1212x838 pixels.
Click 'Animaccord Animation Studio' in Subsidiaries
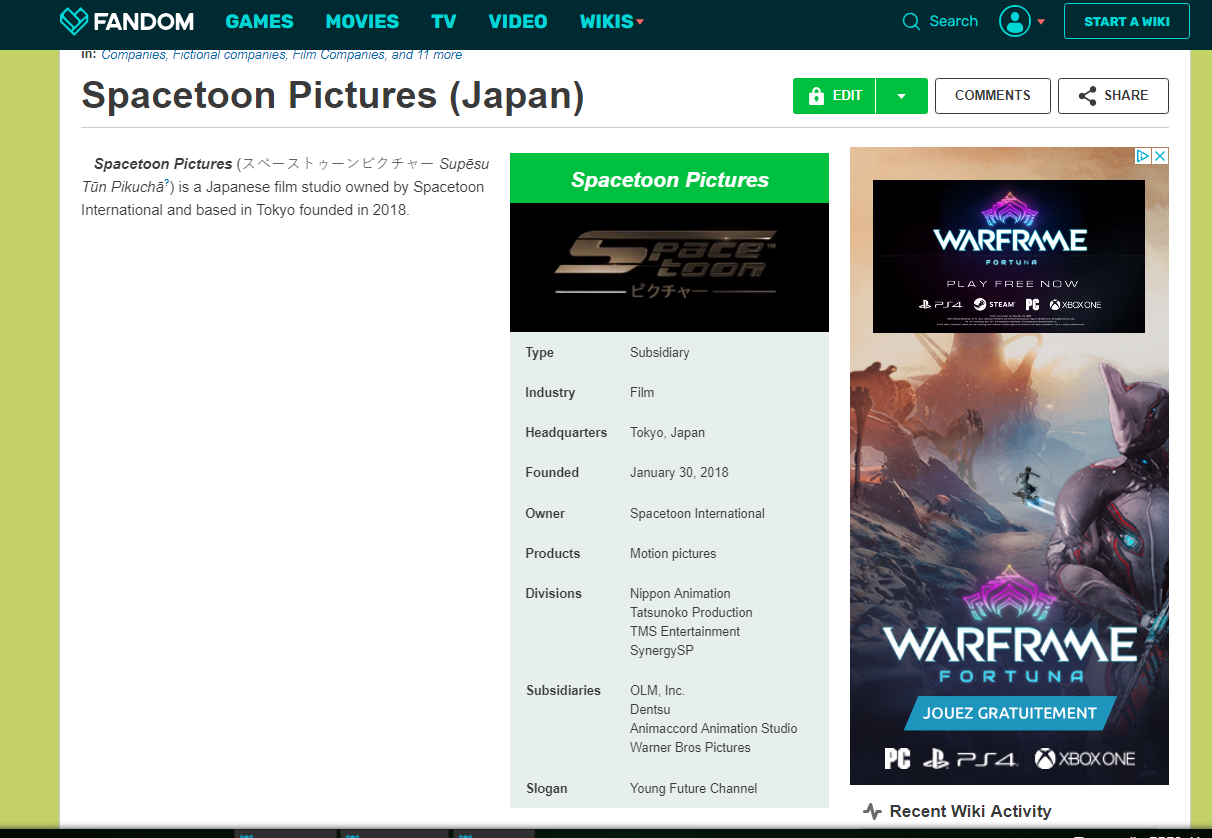pyautogui.click(x=714, y=729)
